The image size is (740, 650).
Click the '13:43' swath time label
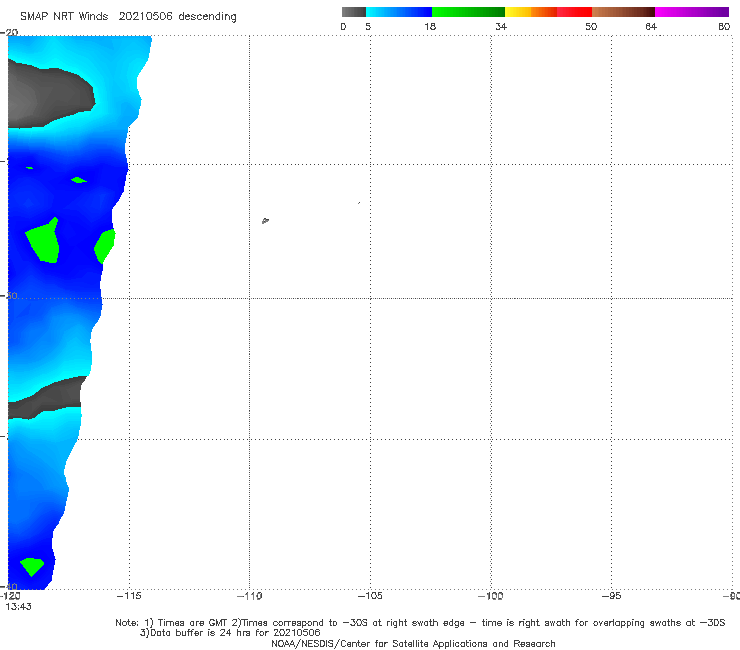tap(18, 607)
